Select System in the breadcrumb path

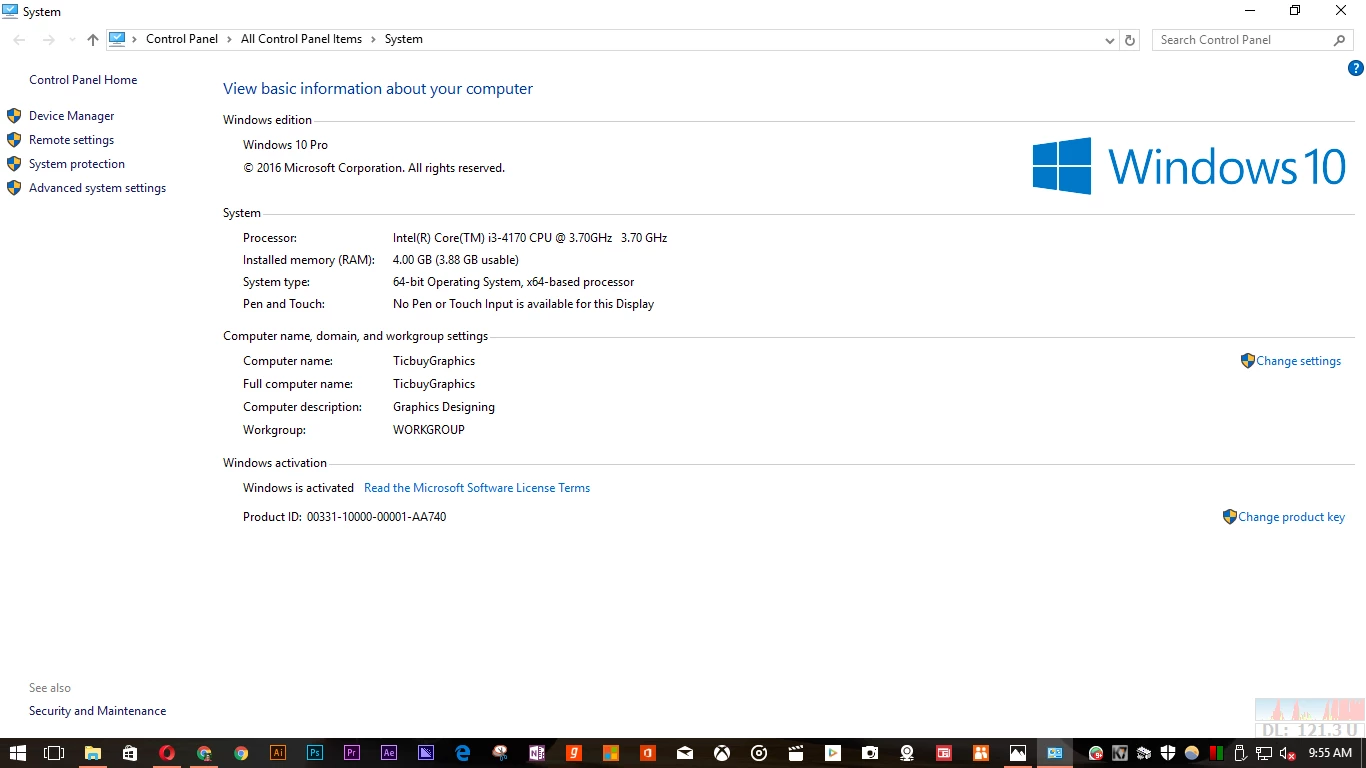pos(404,39)
